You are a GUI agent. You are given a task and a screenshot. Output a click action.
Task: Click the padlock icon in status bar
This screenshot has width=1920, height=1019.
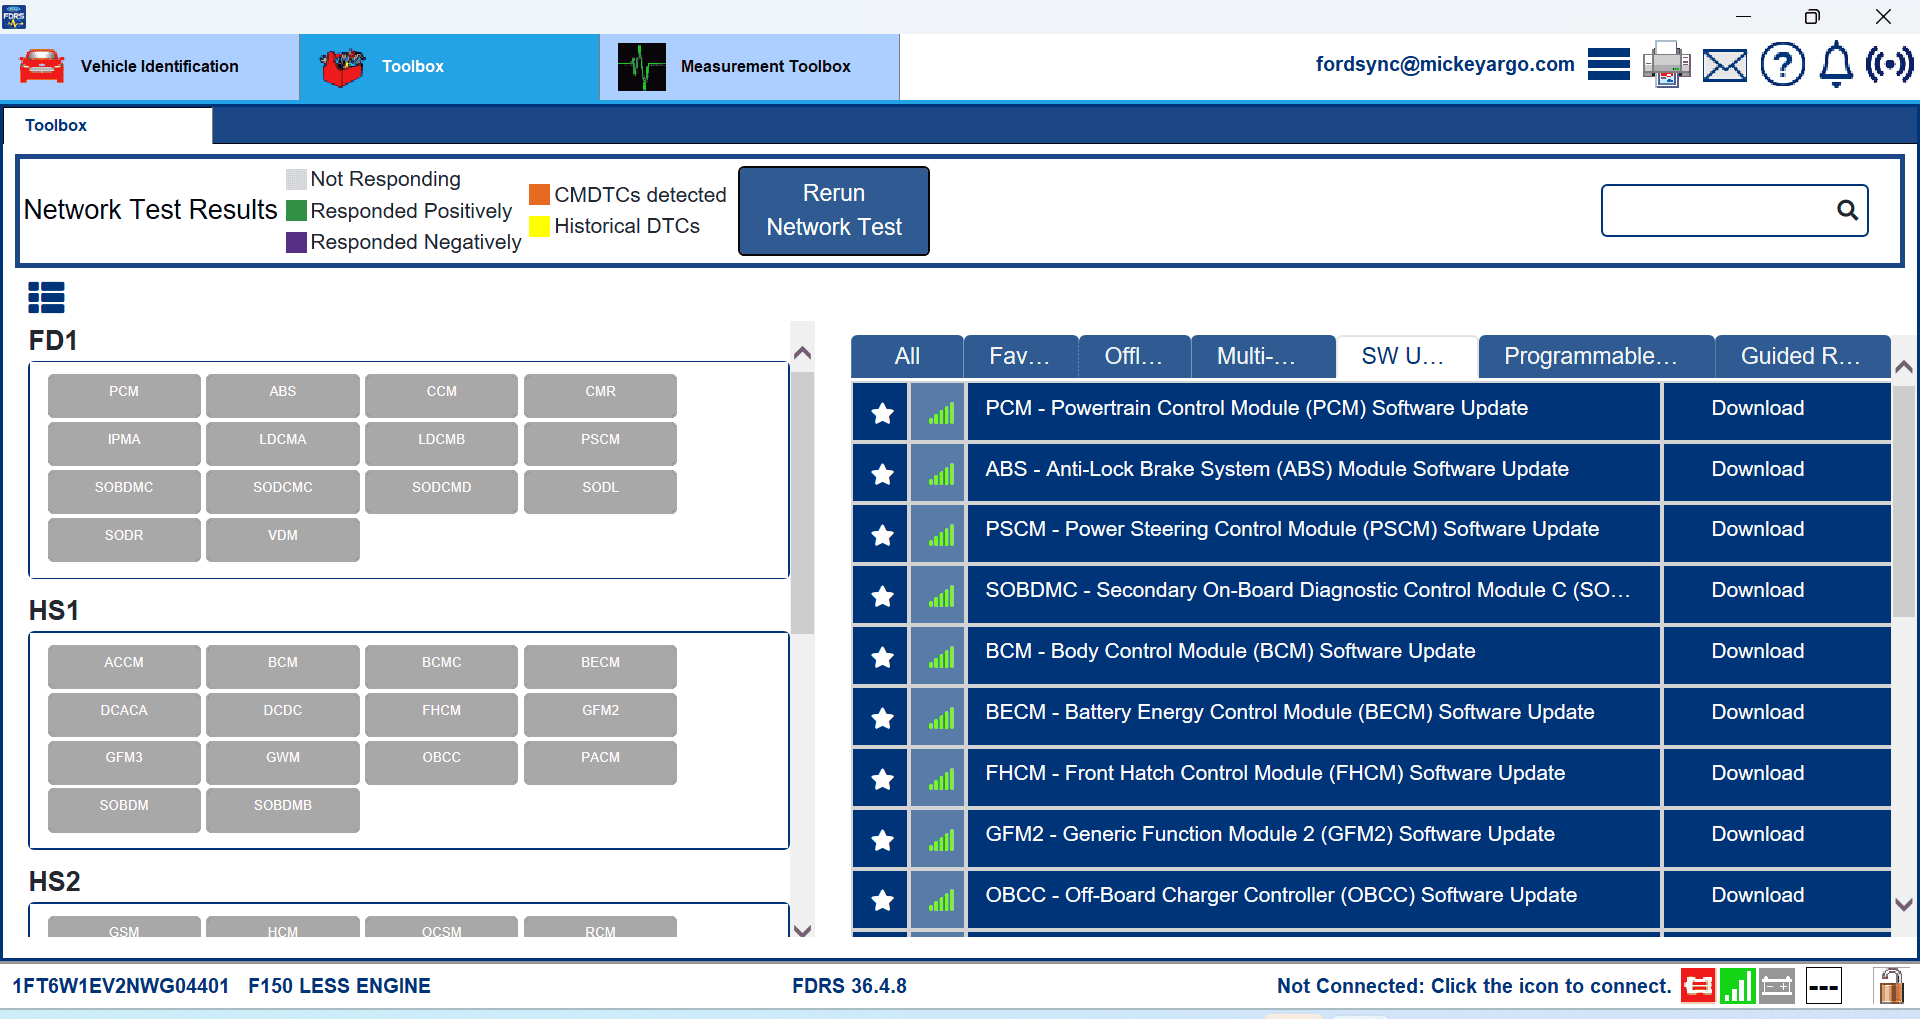click(1890, 986)
